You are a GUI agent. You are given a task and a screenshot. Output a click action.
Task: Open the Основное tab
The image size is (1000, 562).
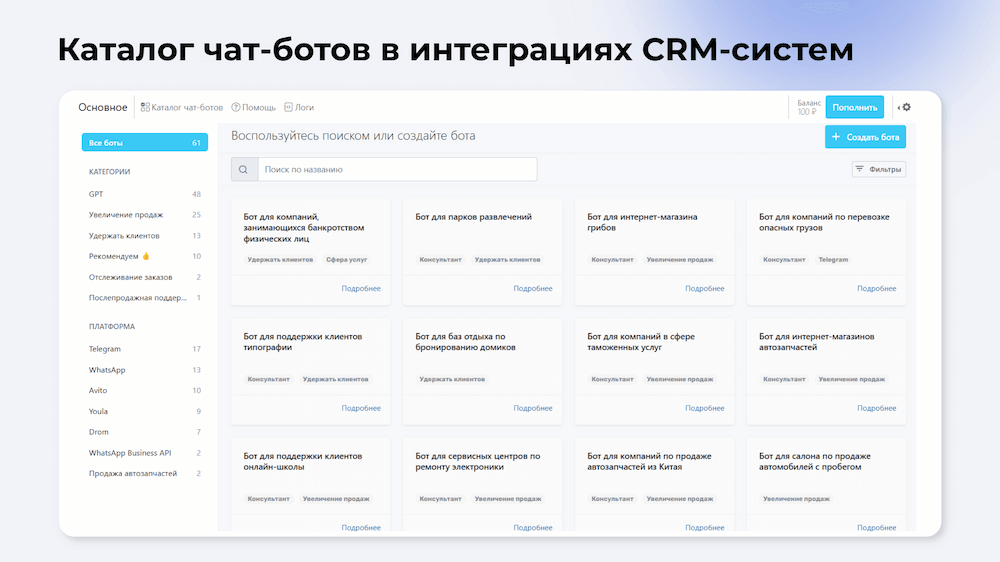(103, 107)
